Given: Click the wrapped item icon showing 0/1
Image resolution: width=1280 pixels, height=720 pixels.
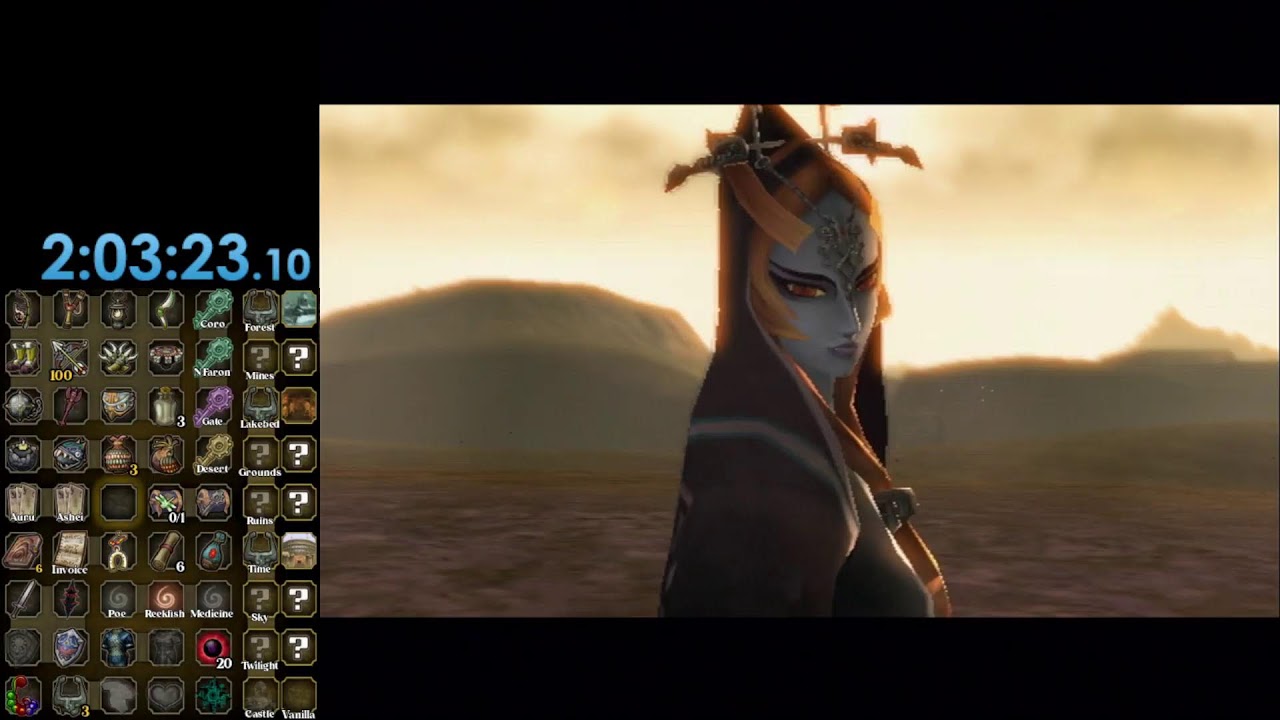Looking at the screenshot, I should tap(166, 503).
